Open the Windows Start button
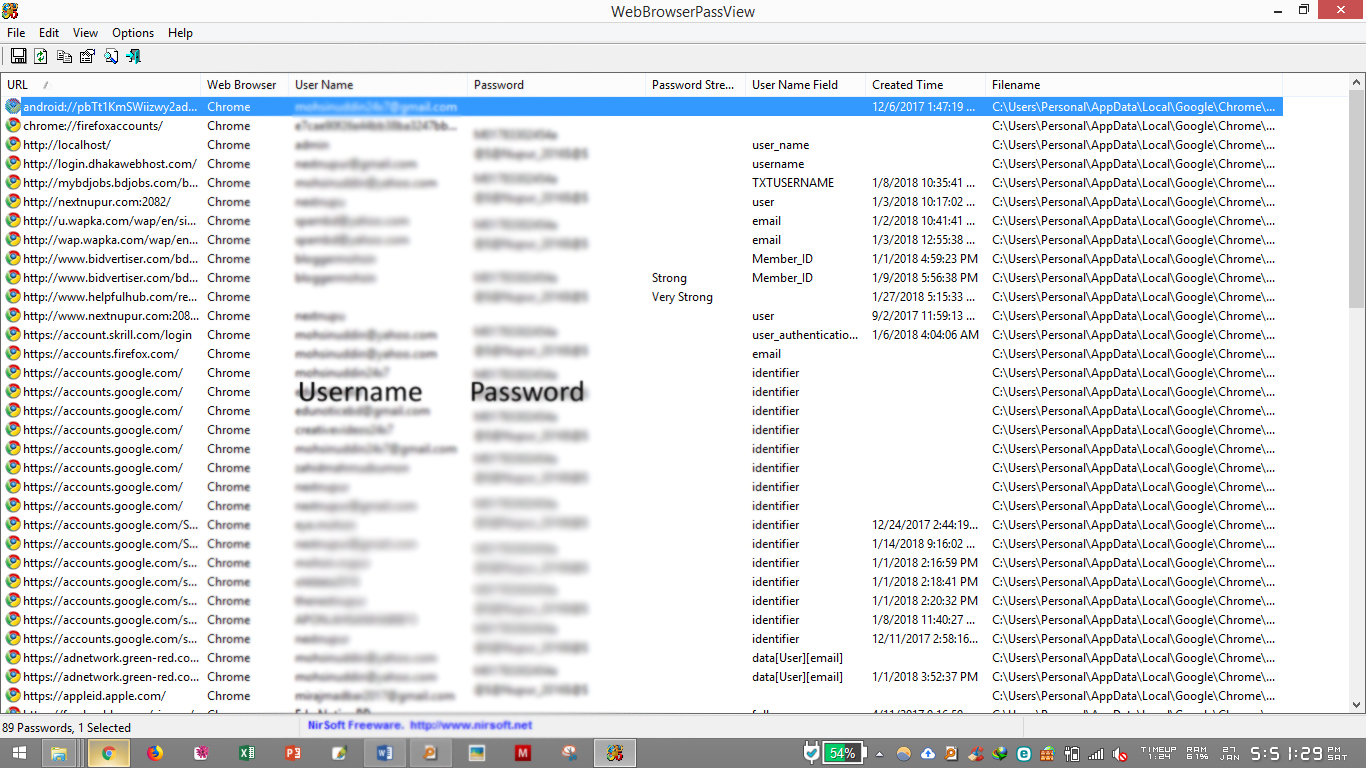Viewport: 1366px width, 768px height. point(19,753)
